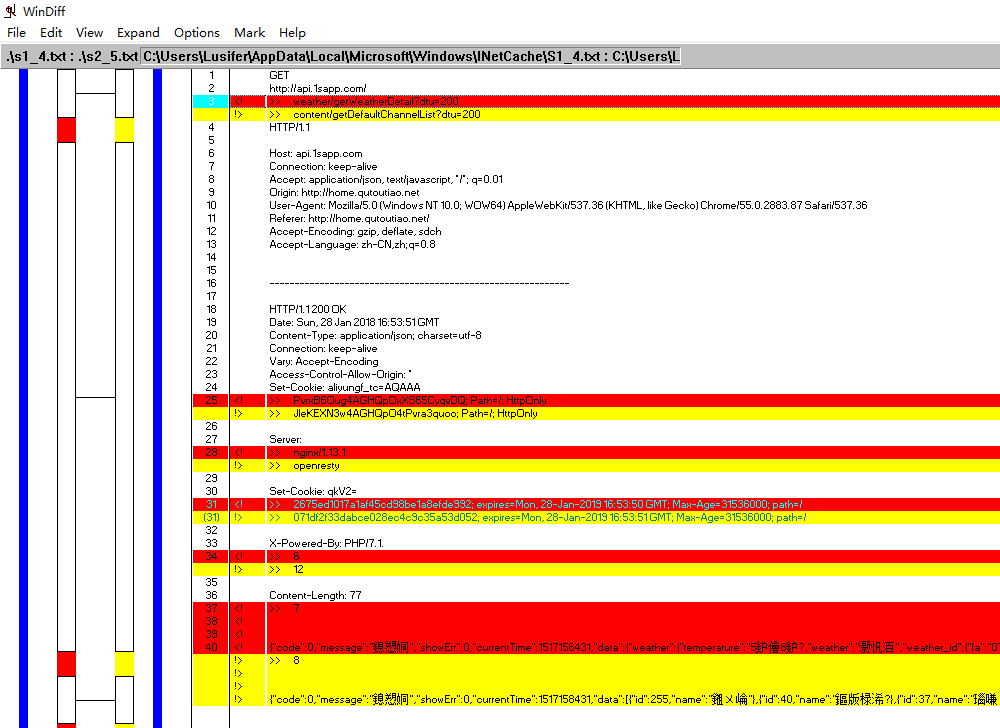
Task: Click the WinDiff icon in title bar
Action: (x=10, y=11)
